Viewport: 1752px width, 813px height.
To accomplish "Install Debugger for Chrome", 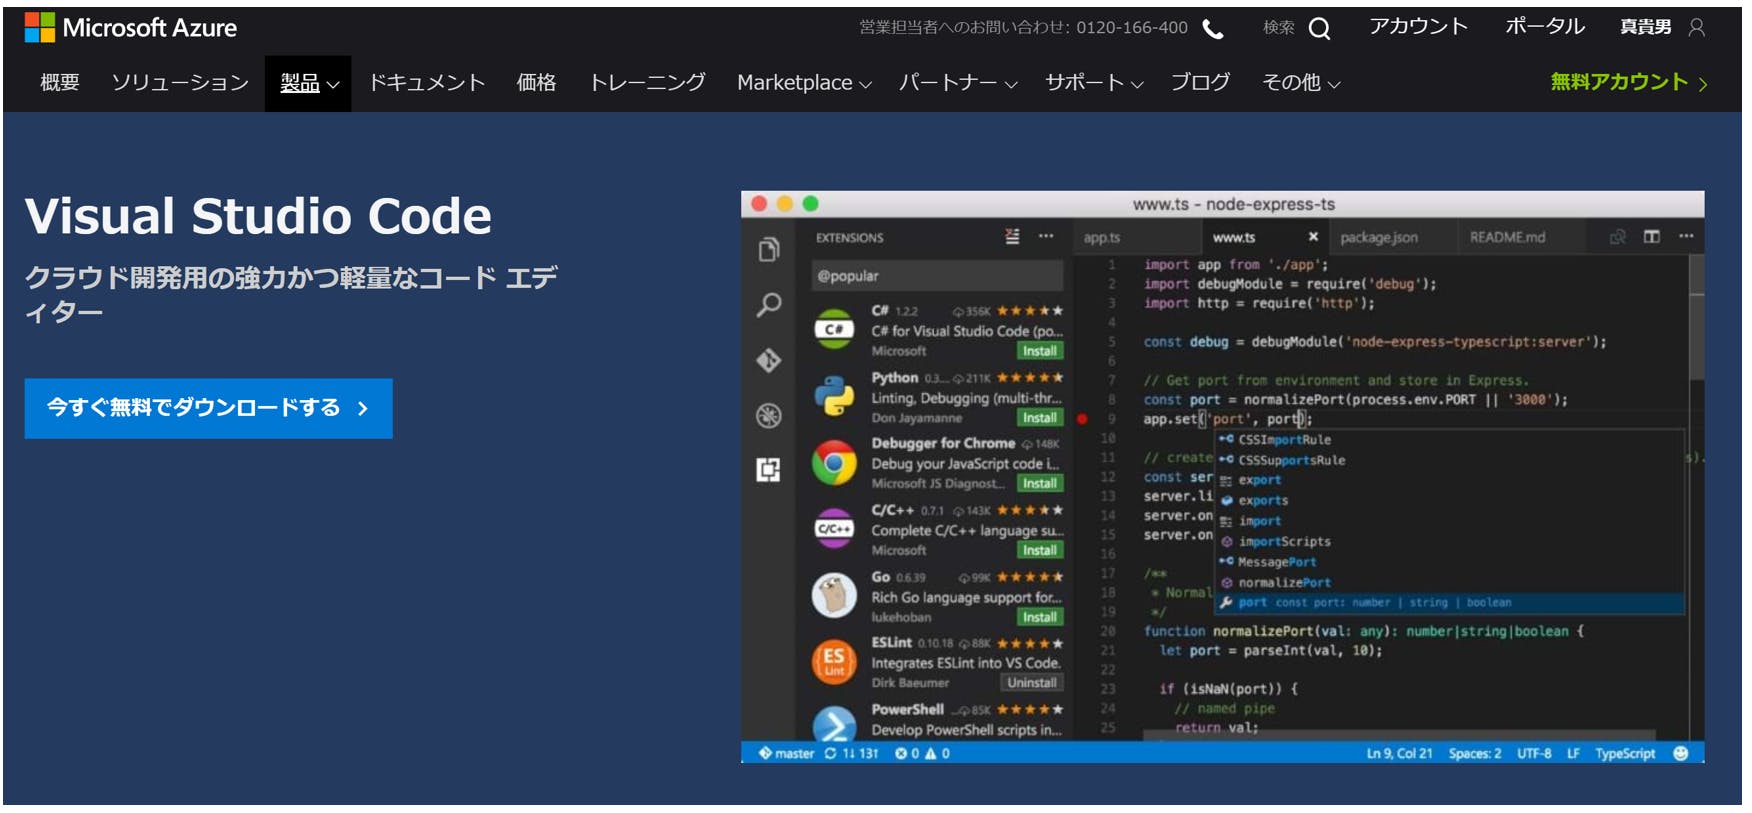I will tap(1040, 484).
